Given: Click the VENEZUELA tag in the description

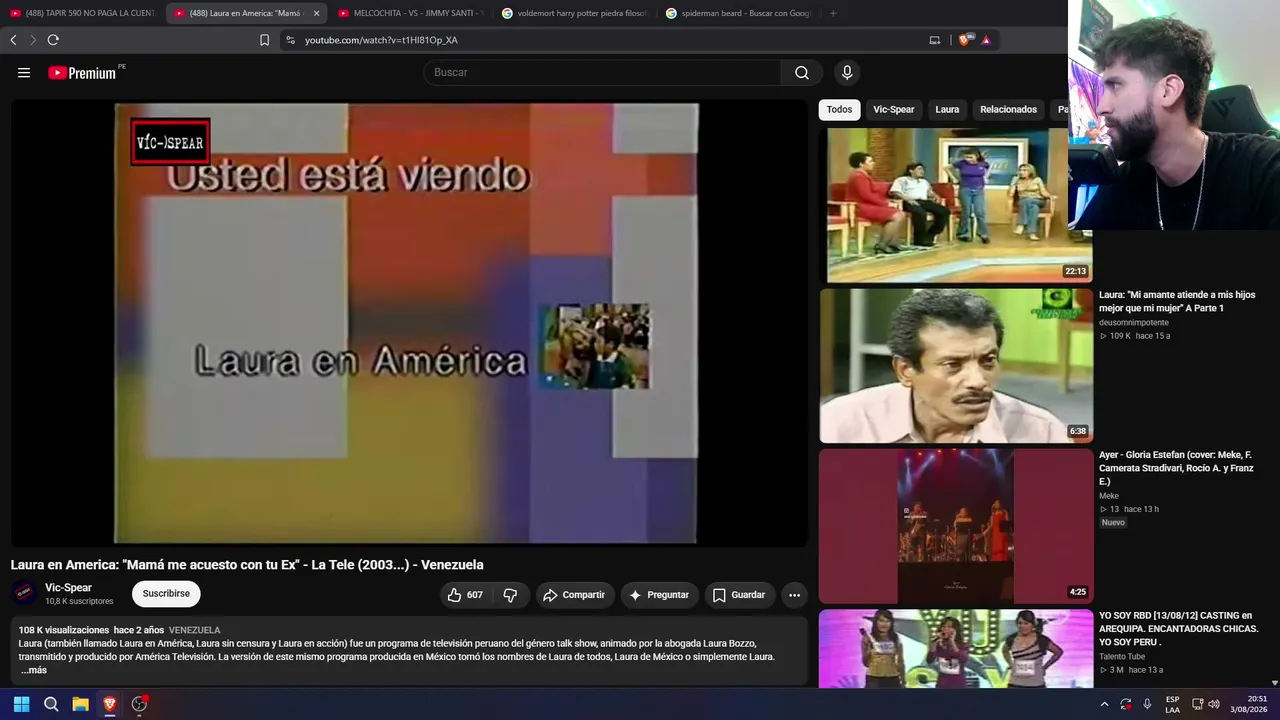Looking at the screenshot, I should (x=194, y=631).
